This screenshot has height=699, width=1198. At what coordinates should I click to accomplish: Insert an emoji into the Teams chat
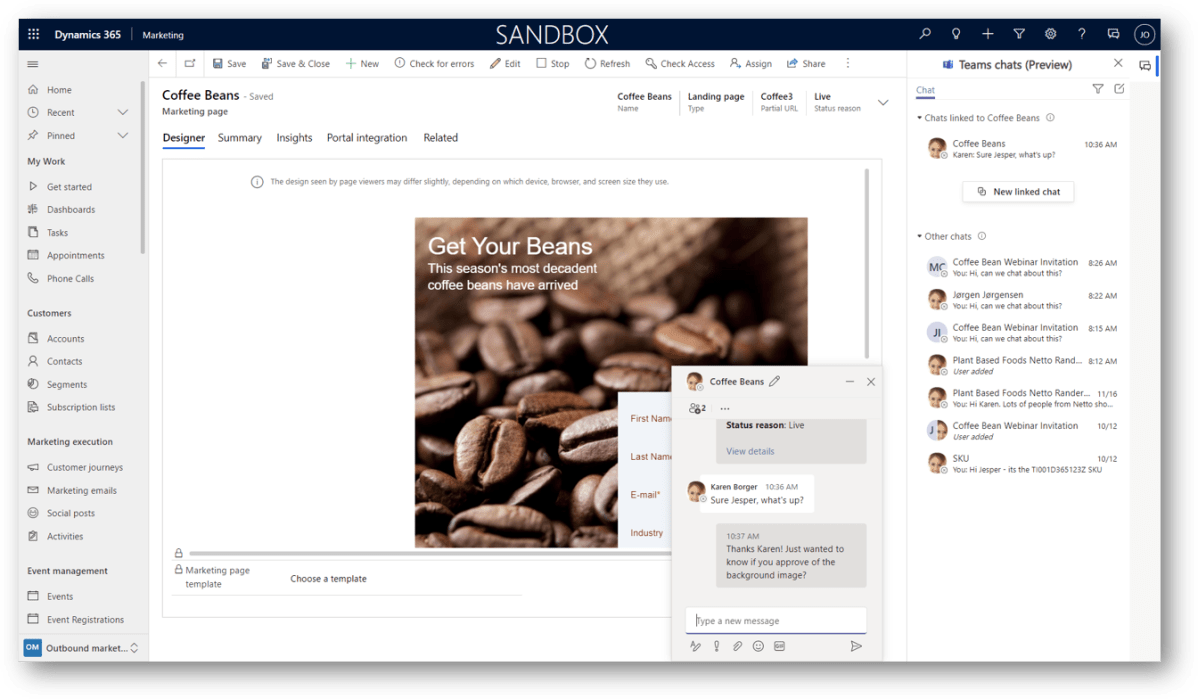coord(758,646)
